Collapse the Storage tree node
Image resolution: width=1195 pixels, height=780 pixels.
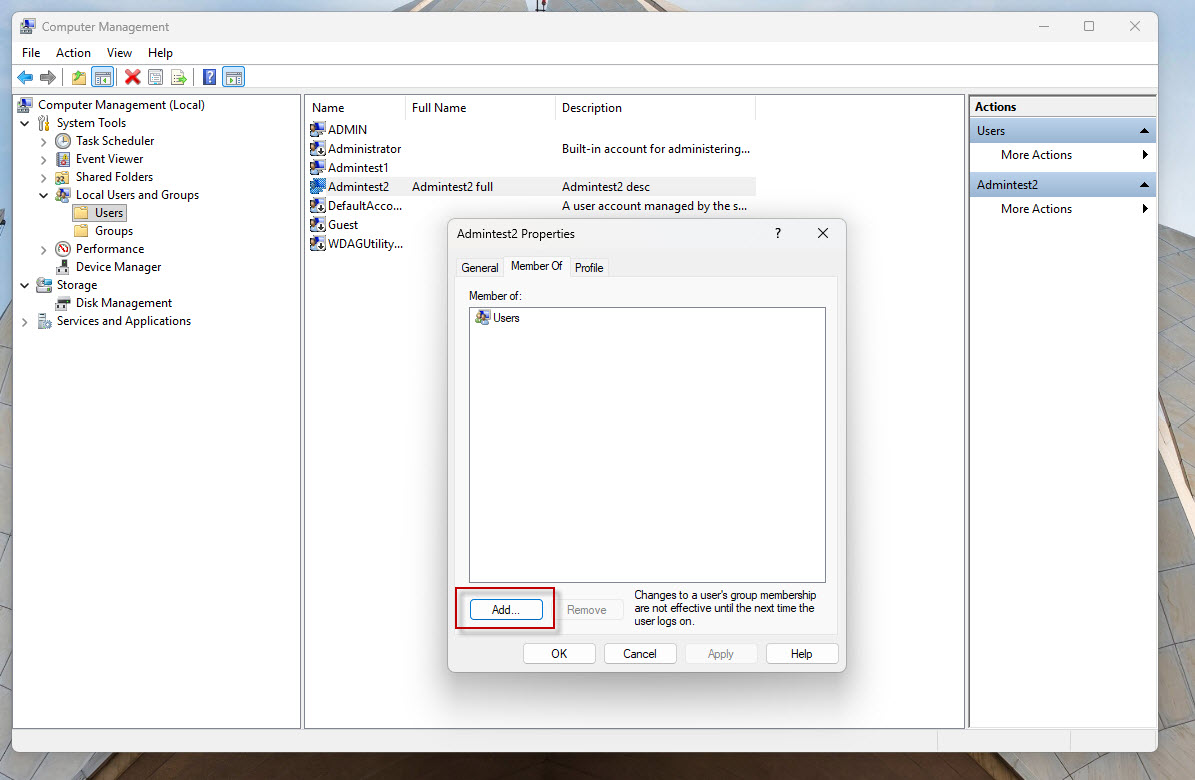pyautogui.click(x=25, y=285)
